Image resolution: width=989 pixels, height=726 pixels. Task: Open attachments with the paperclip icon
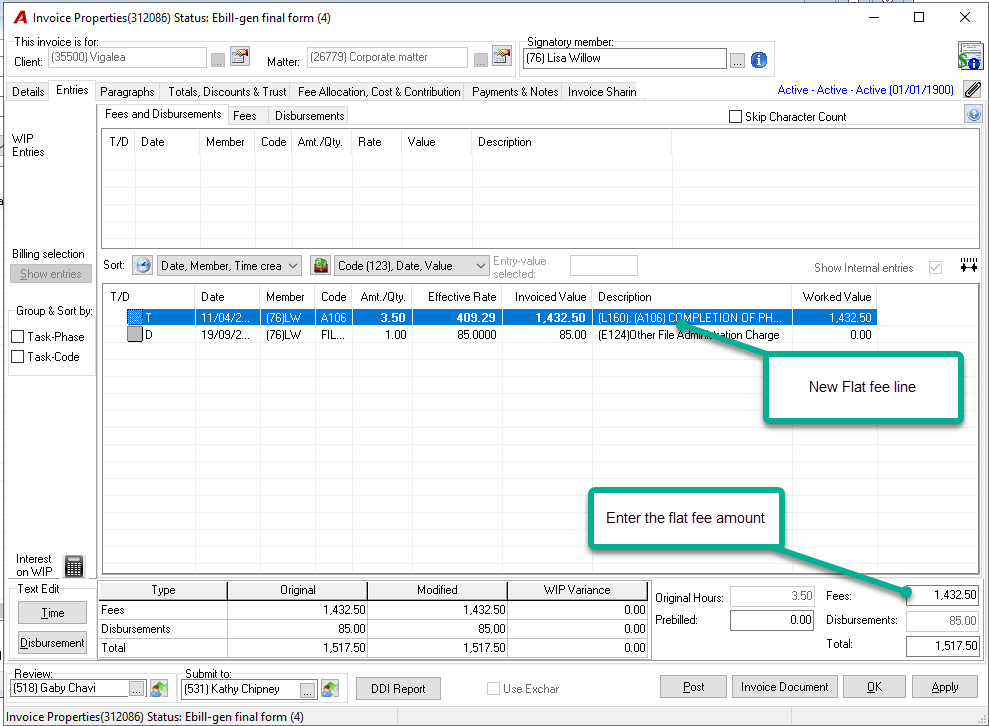973,90
